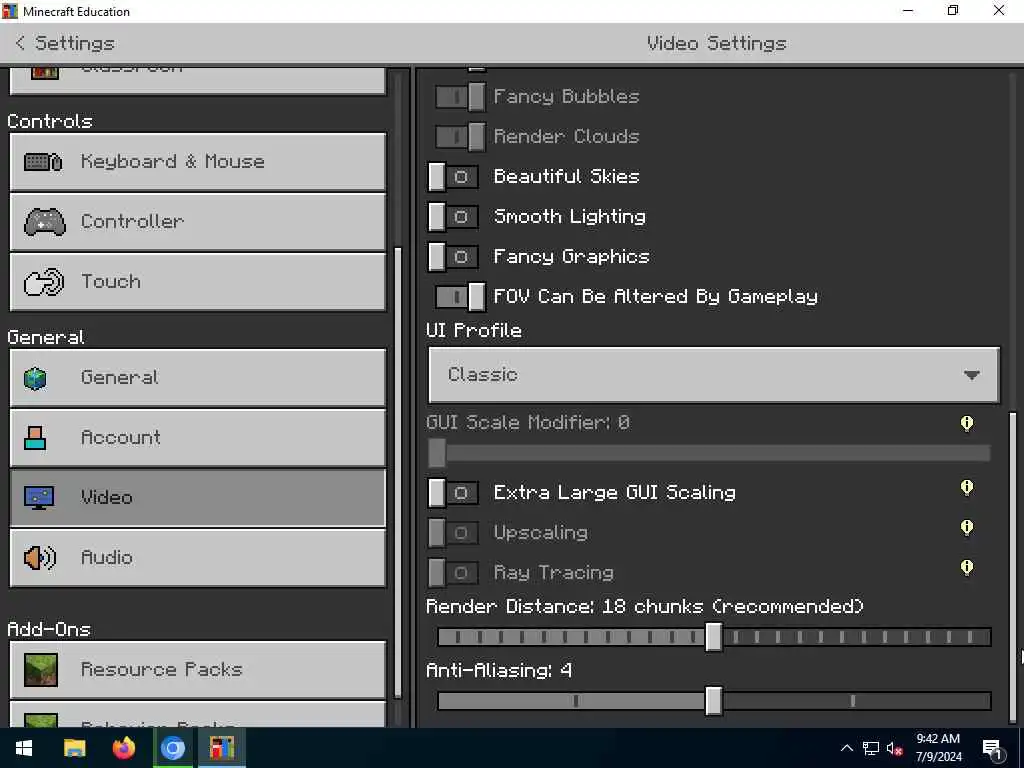Click the Anti-Aliasing slider handle
The height and width of the screenshot is (768, 1024).
[x=714, y=701]
